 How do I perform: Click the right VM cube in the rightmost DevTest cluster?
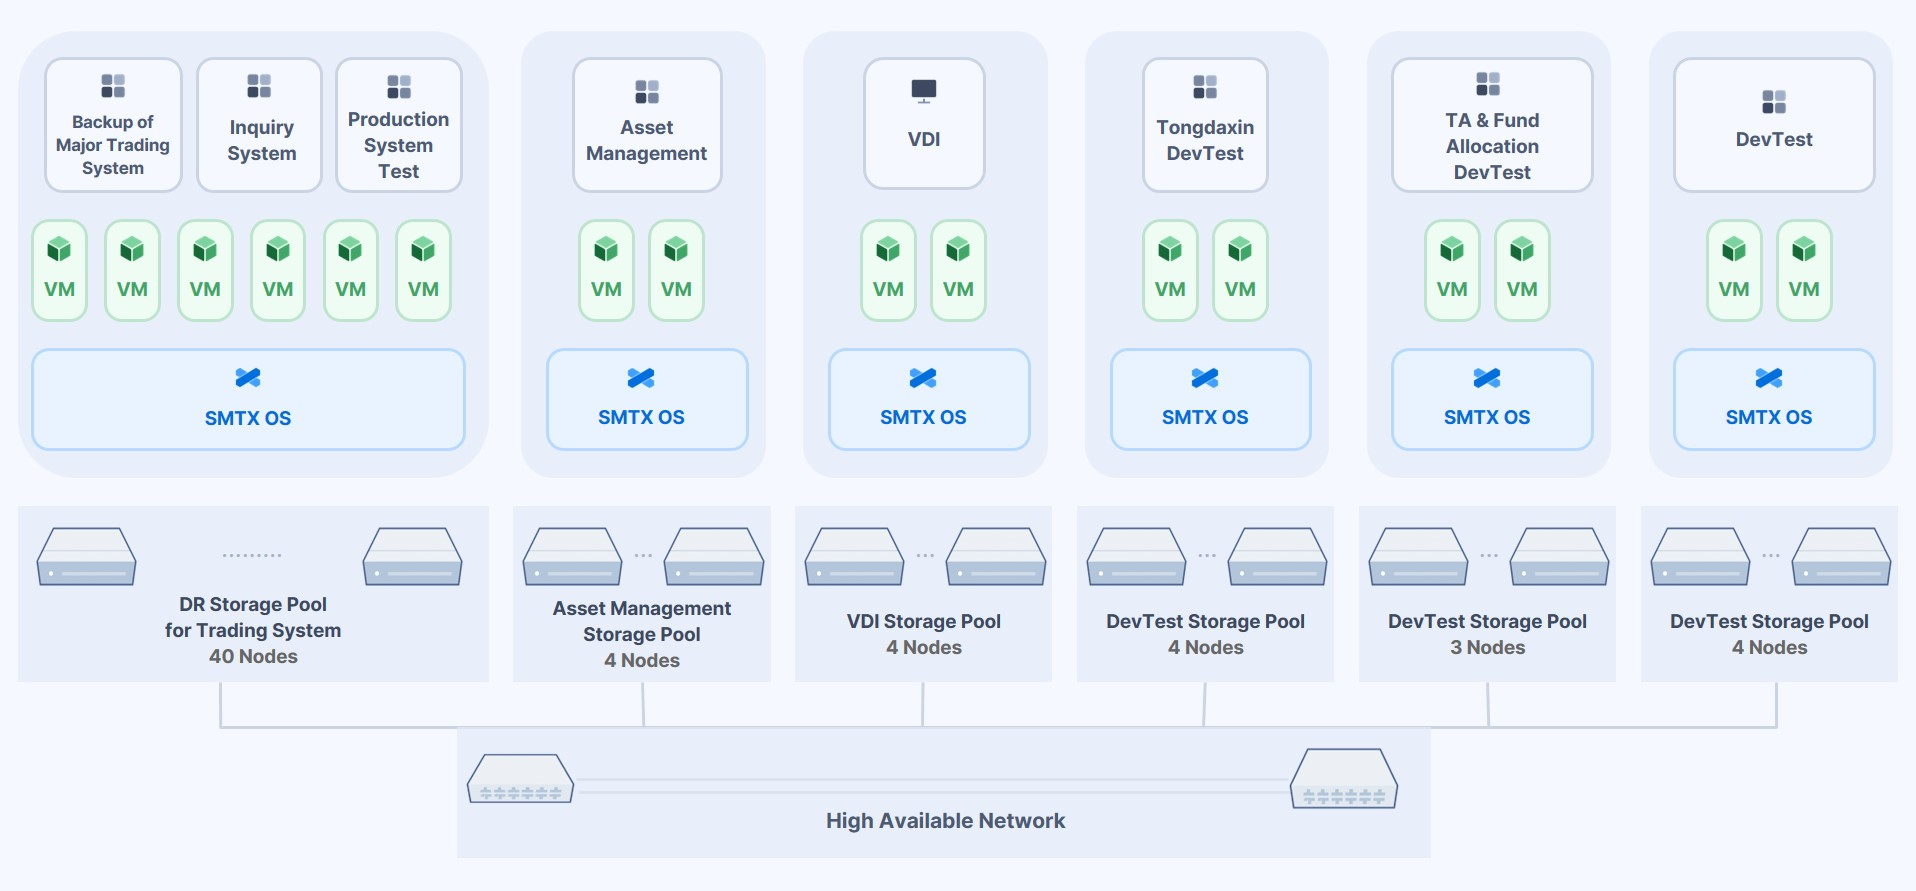click(x=1804, y=249)
